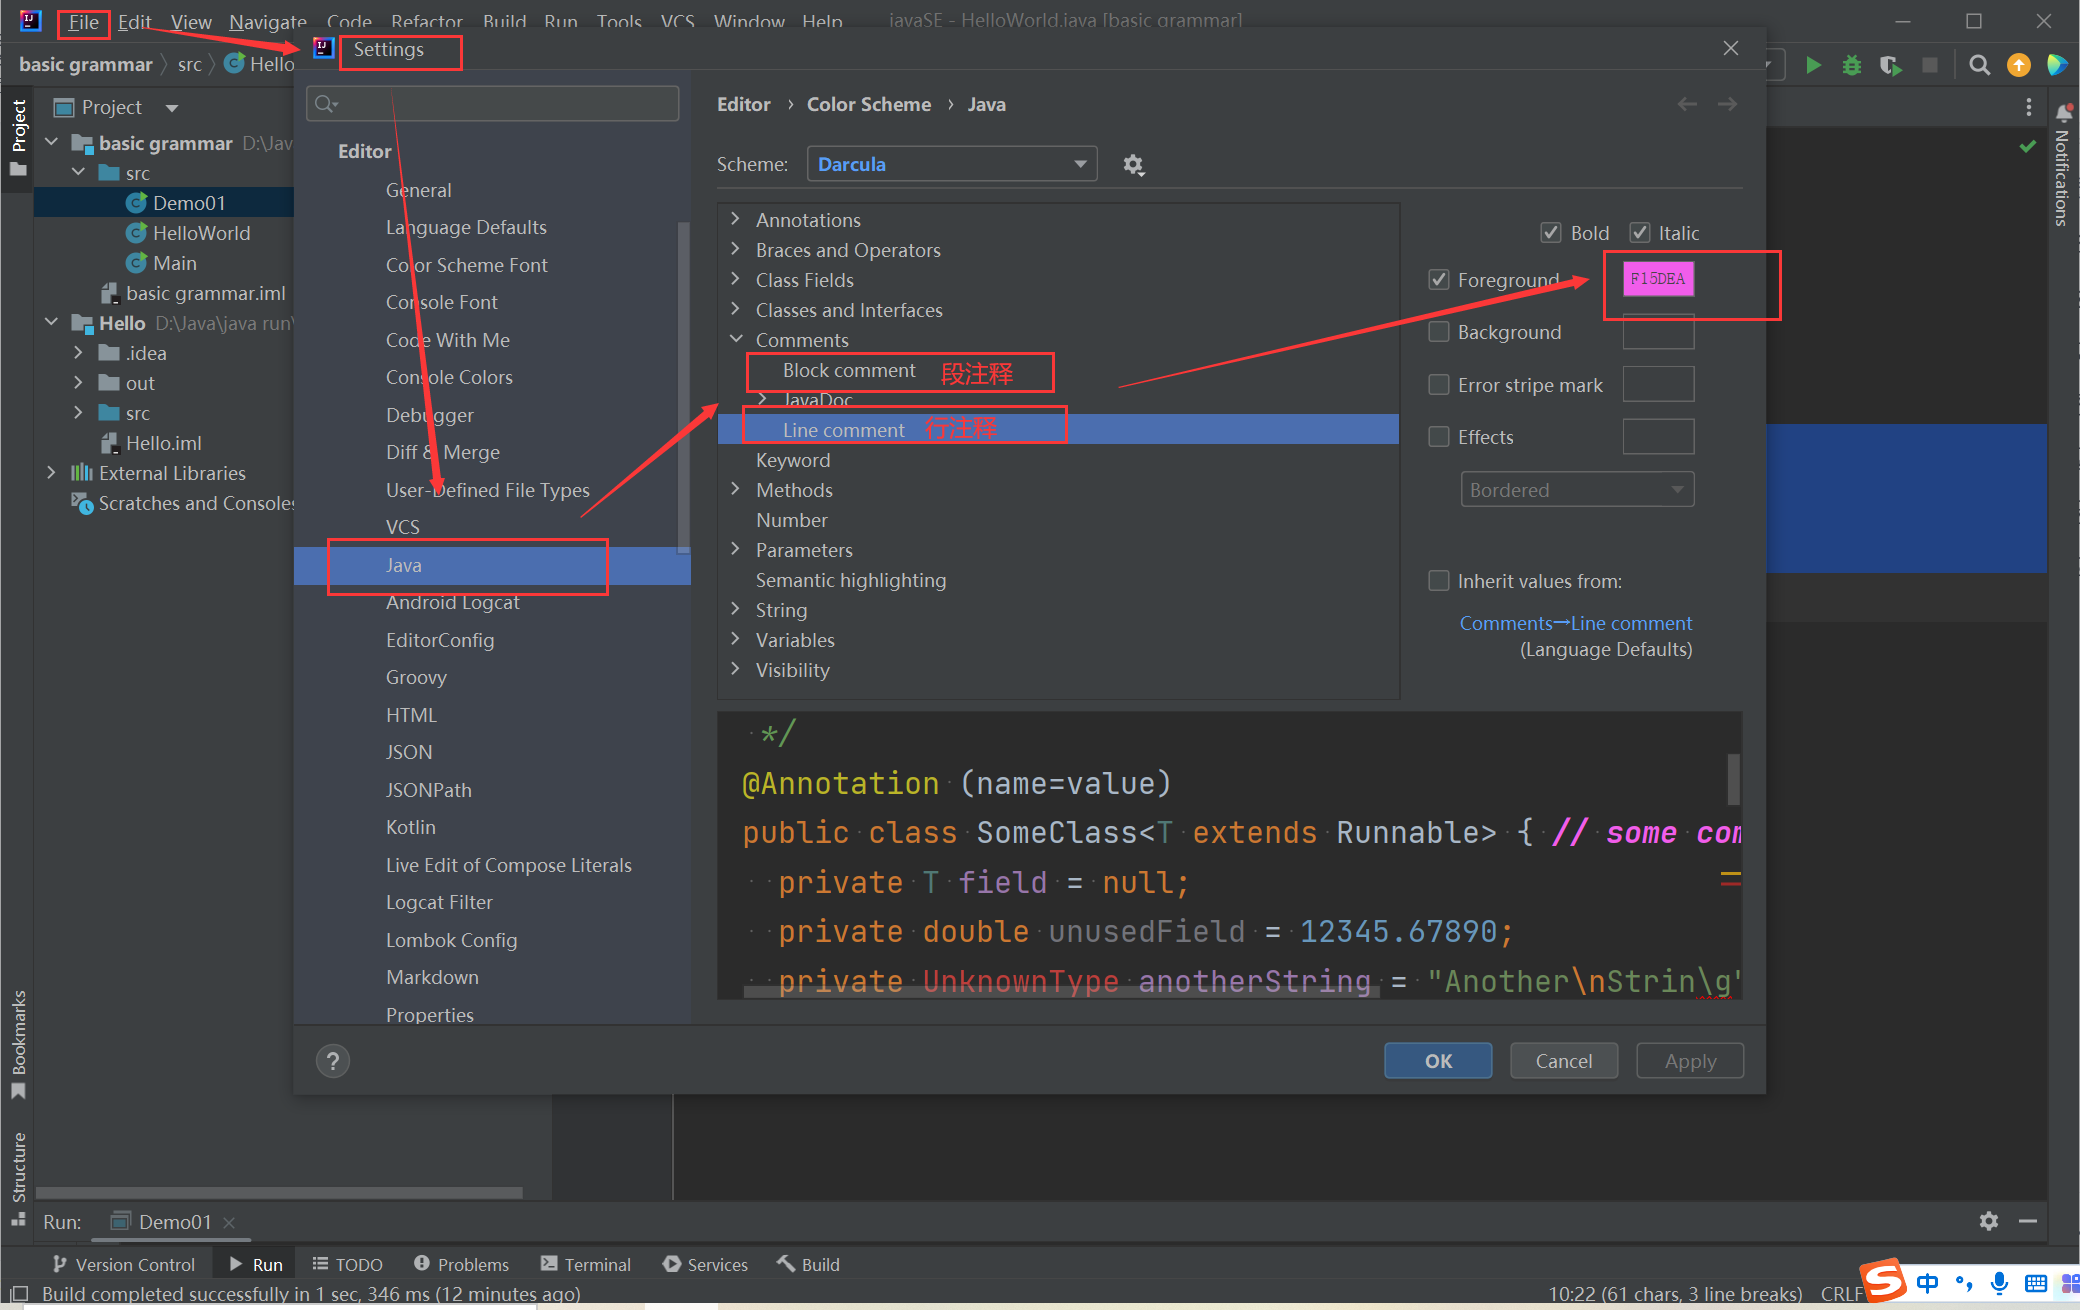Click the scheme actions gear icon
This screenshot has height=1310, width=2080.
(1133, 165)
